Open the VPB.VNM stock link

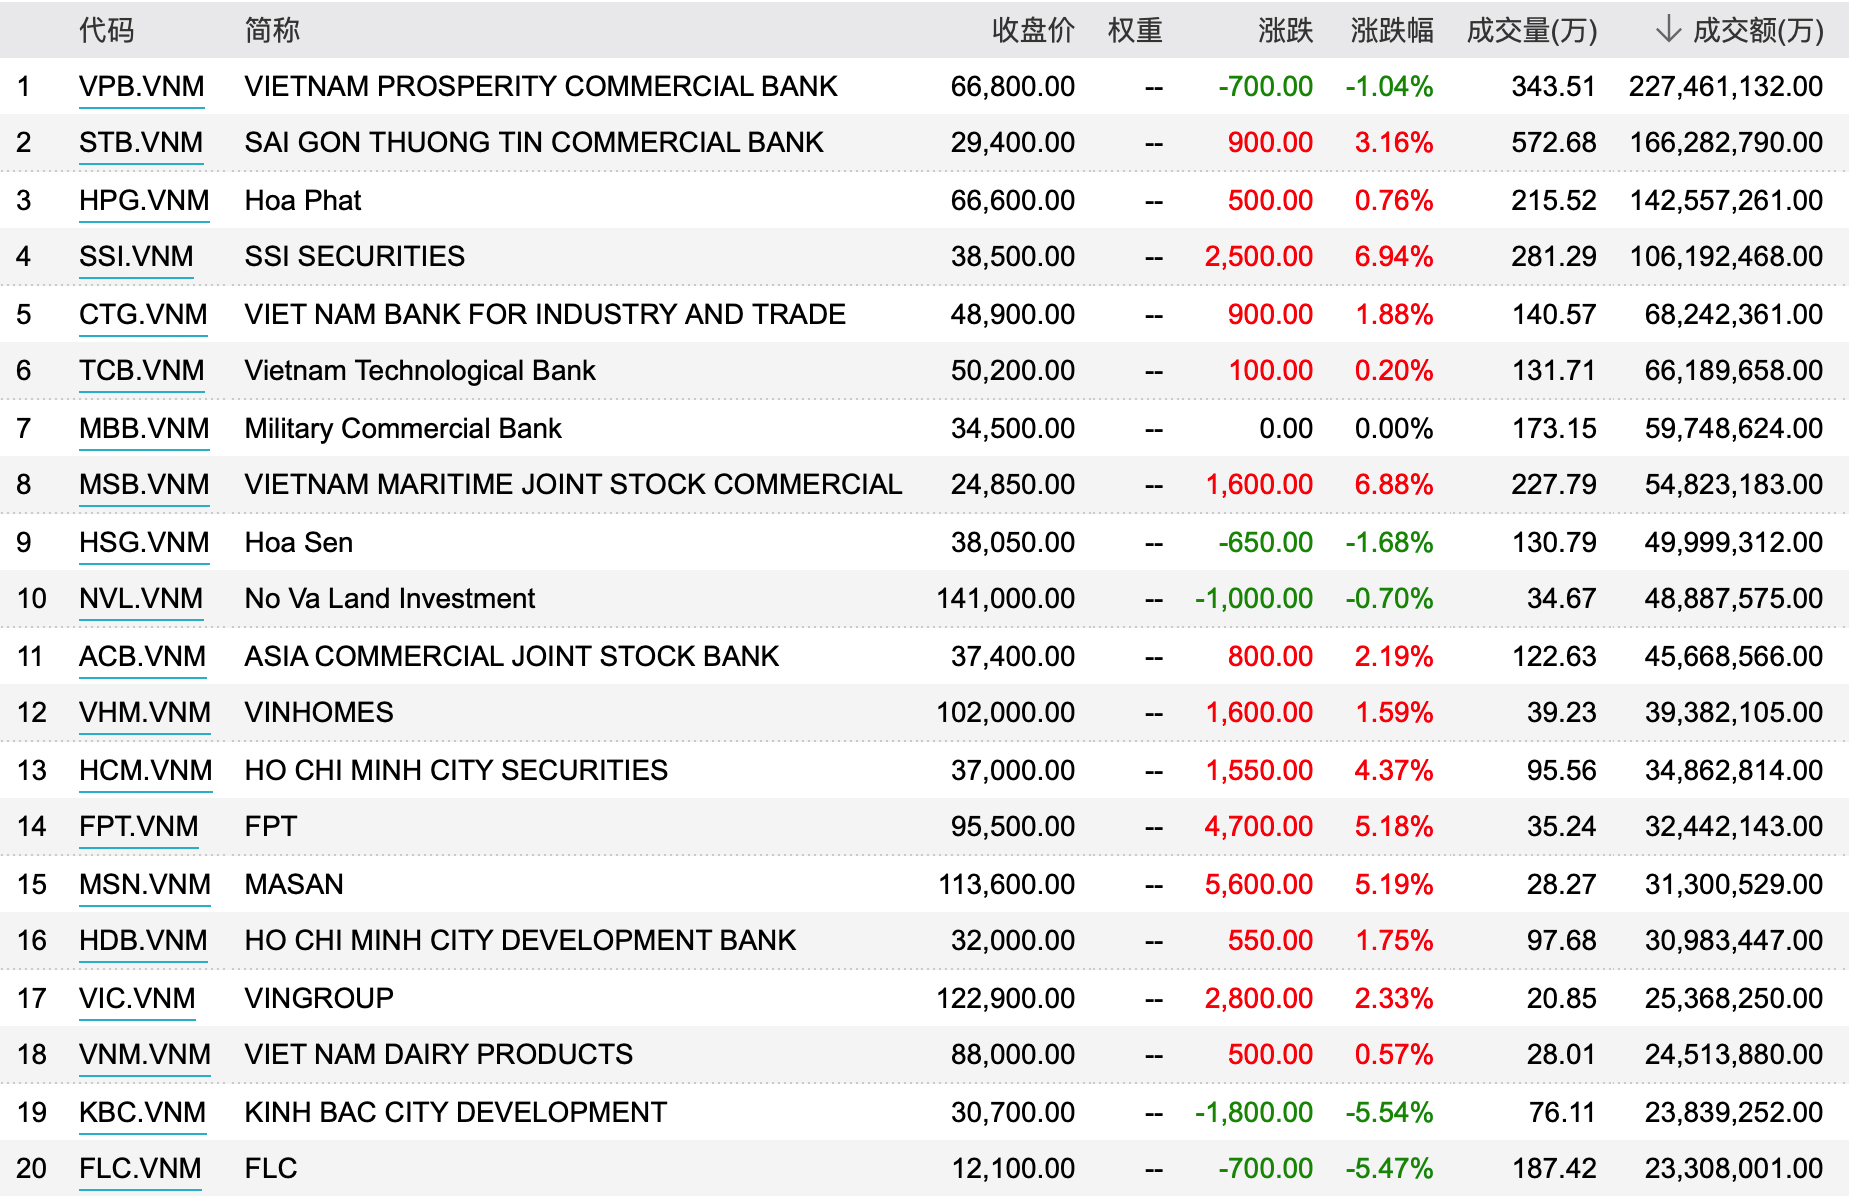pyautogui.click(x=141, y=87)
